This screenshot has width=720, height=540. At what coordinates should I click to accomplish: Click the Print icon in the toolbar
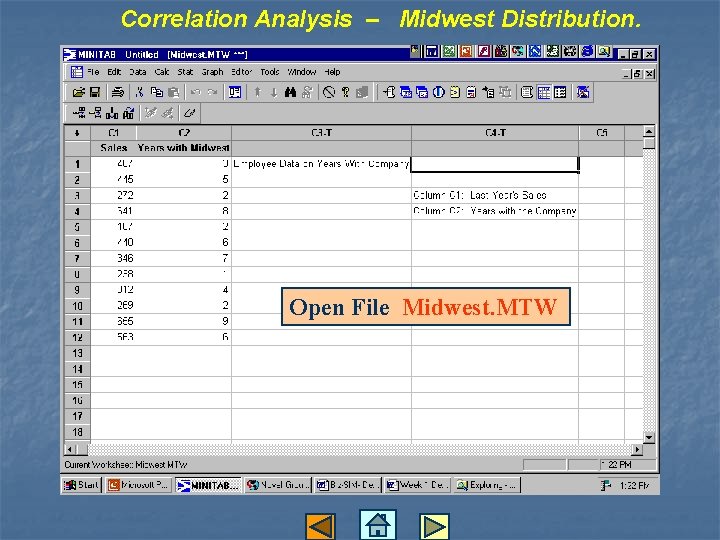(118, 92)
